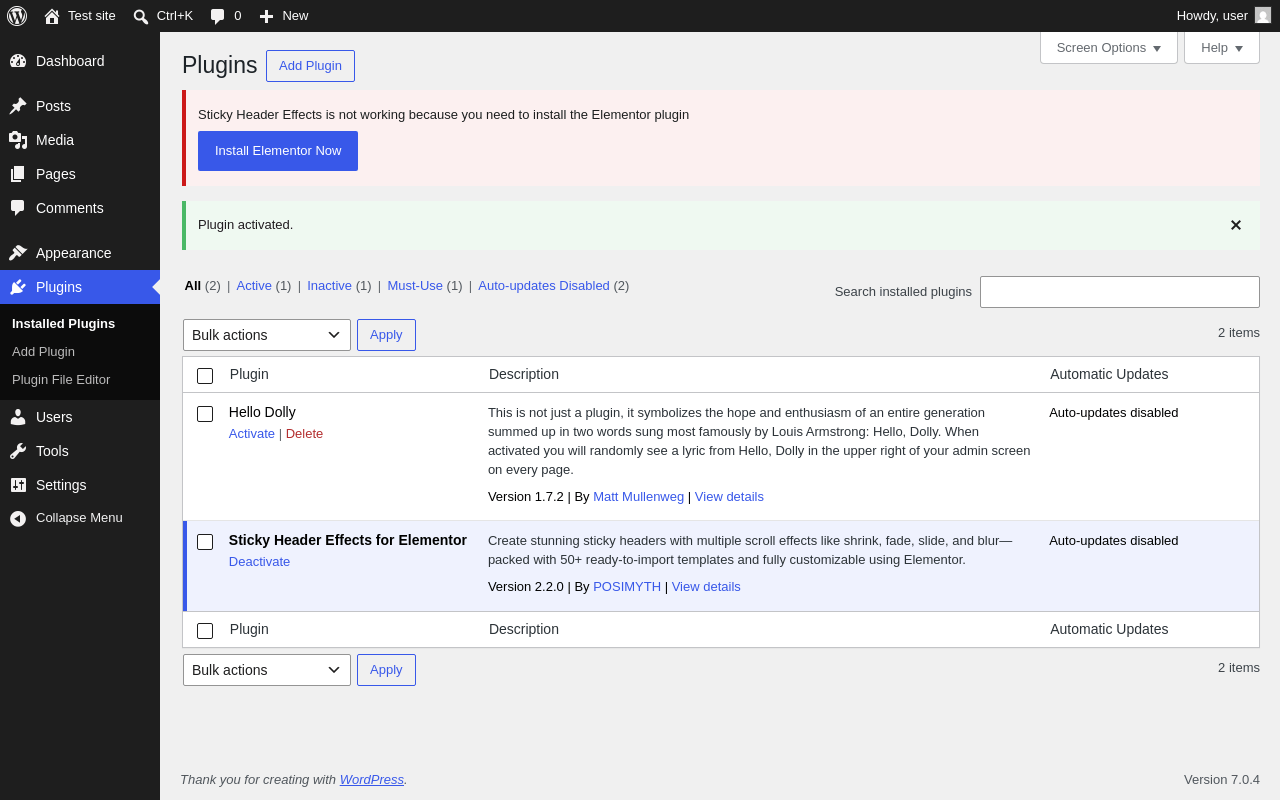The image size is (1280, 800).
Task: Click the Tools wrench icon
Action: pyautogui.click(x=18, y=451)
